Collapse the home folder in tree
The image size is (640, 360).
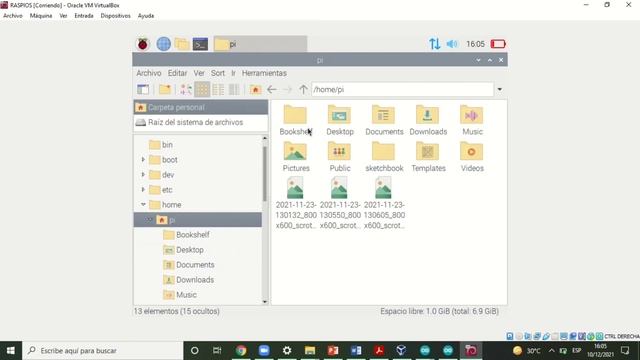coord(143,204)
